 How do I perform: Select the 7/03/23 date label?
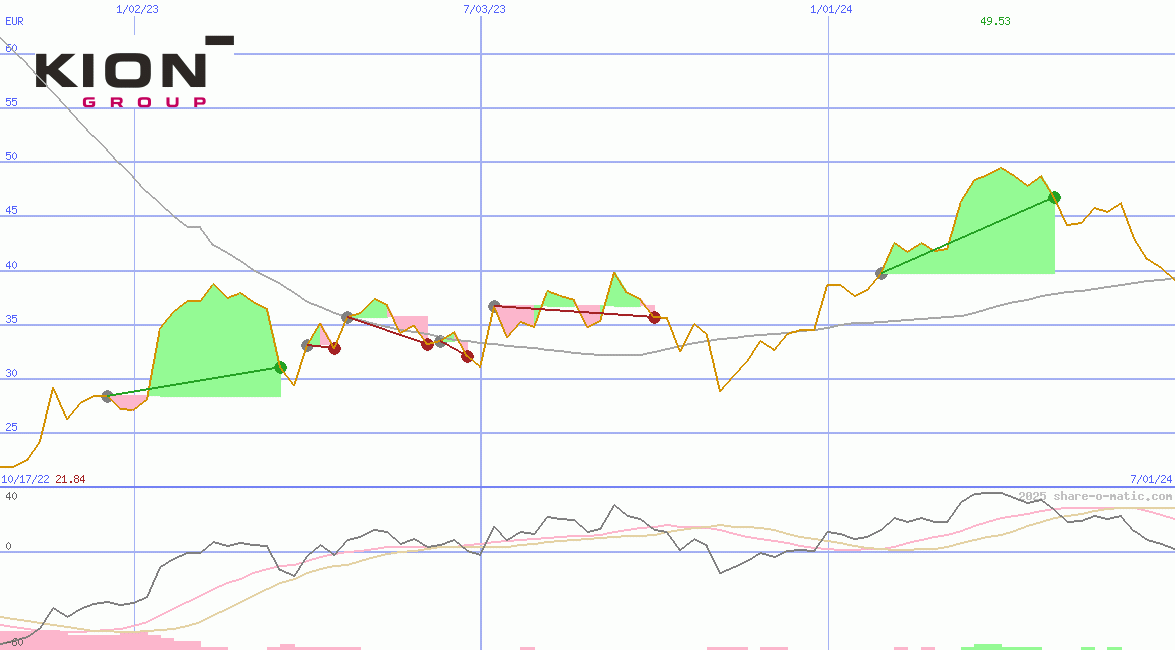484,9
